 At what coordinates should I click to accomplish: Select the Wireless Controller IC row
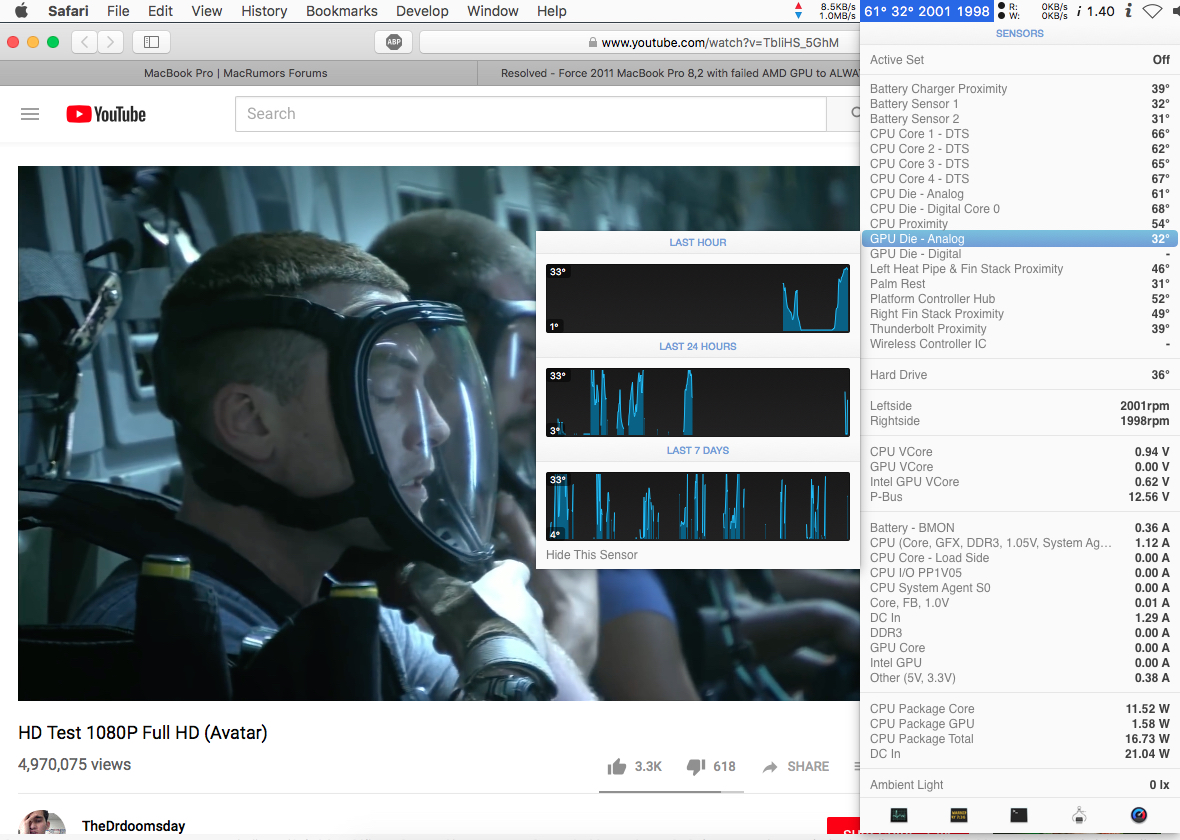(x=1020, y=344)
